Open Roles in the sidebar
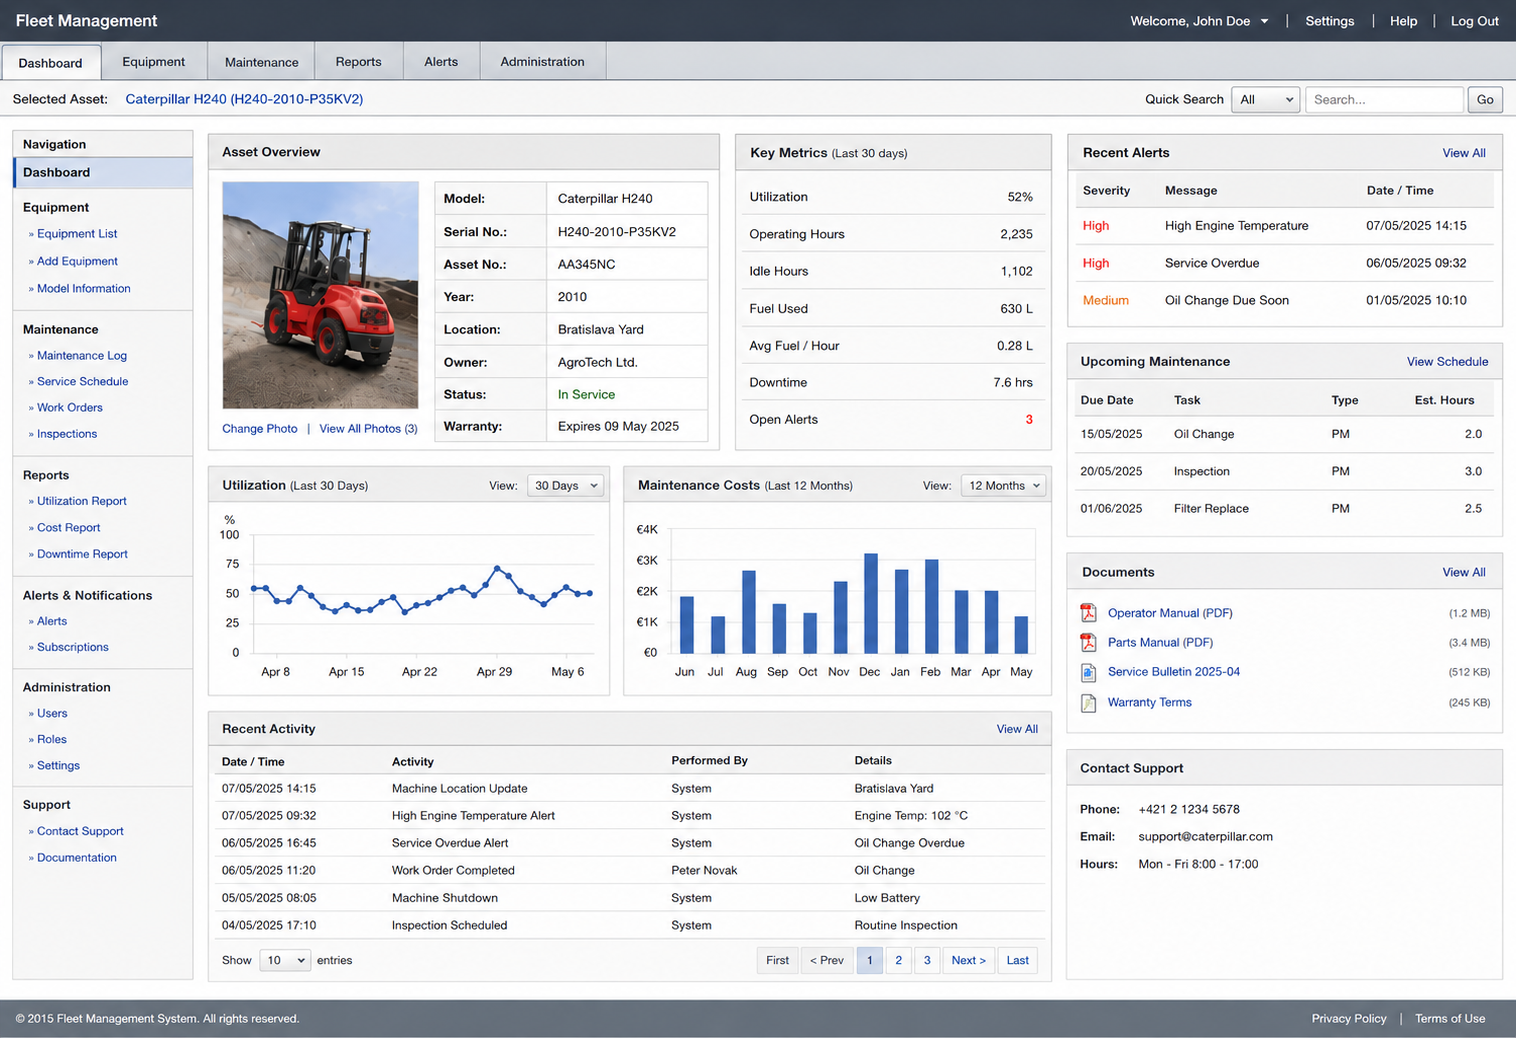 coord(52,739)
